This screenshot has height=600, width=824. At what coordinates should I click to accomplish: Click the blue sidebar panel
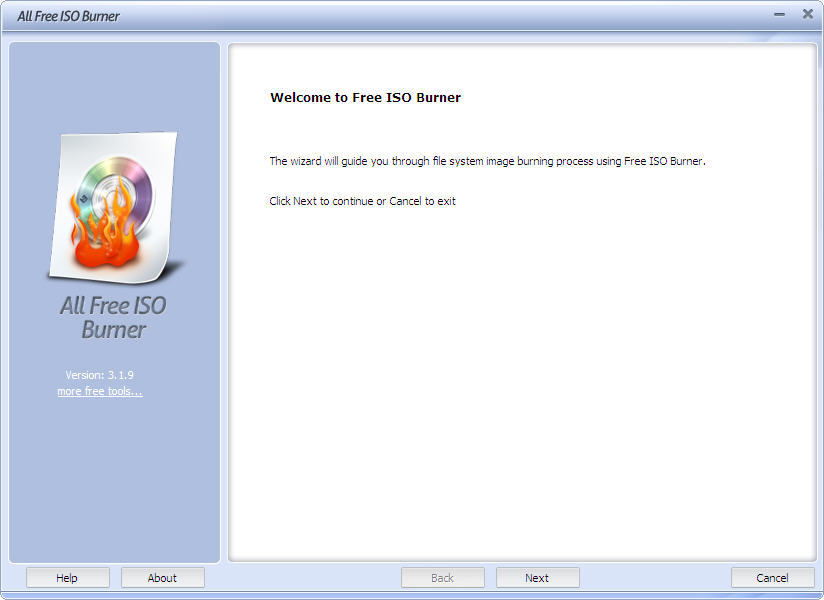click(115, 470)
